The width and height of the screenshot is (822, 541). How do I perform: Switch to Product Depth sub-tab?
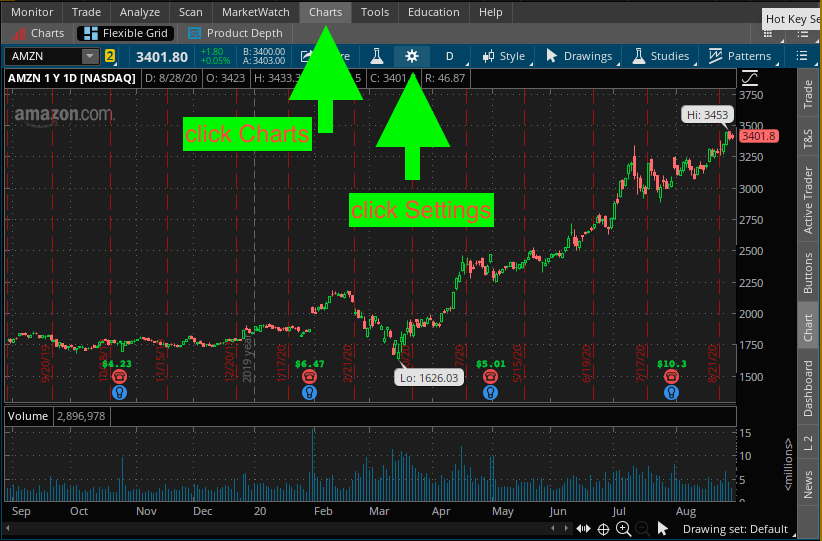(235, 33)
